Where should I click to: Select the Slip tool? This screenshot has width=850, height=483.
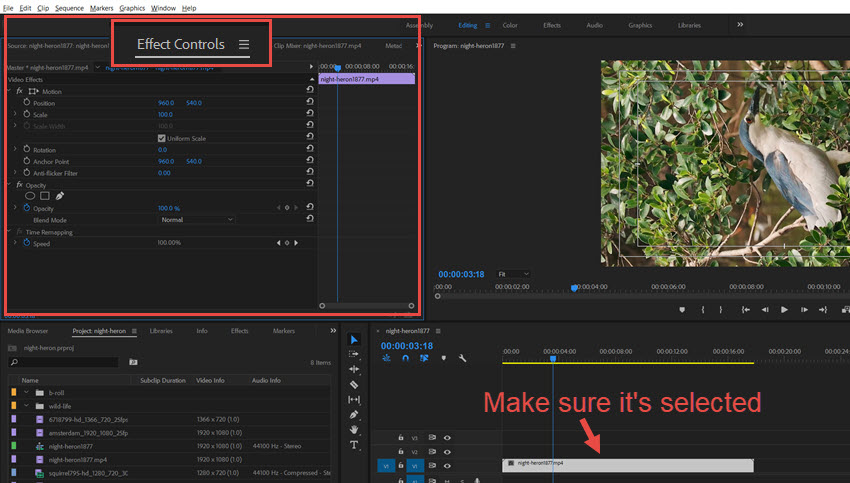354,400
